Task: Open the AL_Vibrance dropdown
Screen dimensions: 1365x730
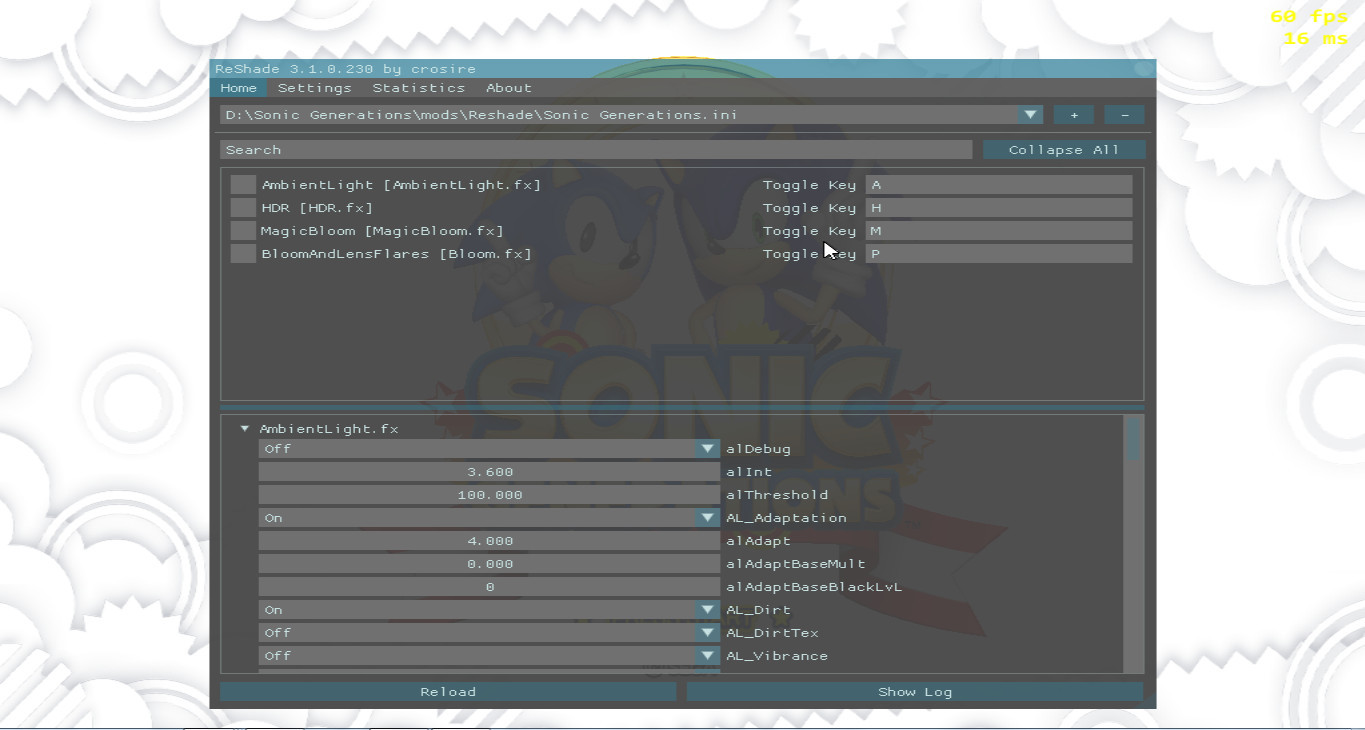Action: (708, 655)
